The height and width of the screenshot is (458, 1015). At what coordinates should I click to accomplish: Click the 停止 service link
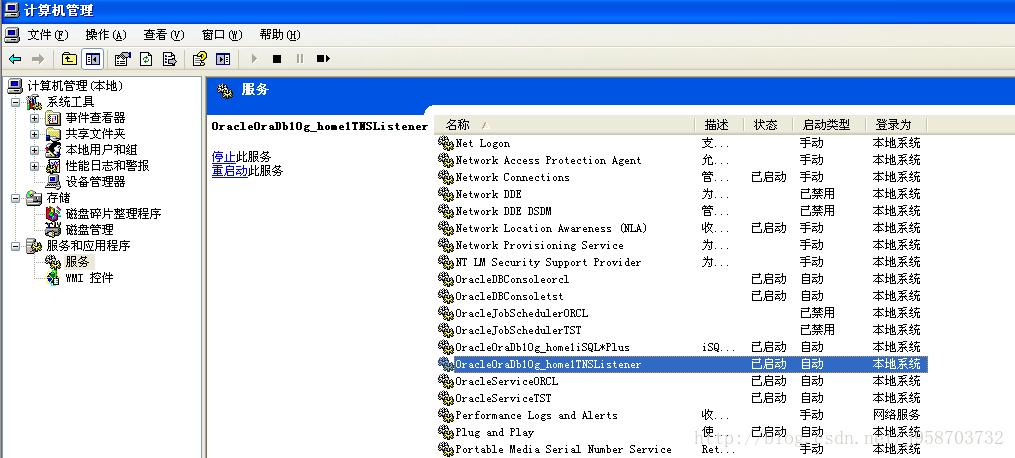click(223, 157)
